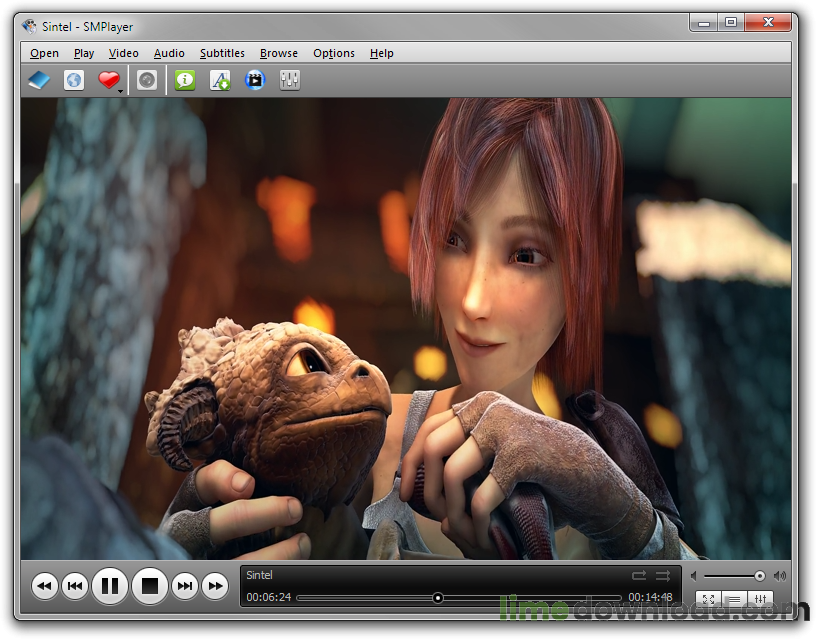
Task: Click the Open File book icon
Action: point(38,81)
